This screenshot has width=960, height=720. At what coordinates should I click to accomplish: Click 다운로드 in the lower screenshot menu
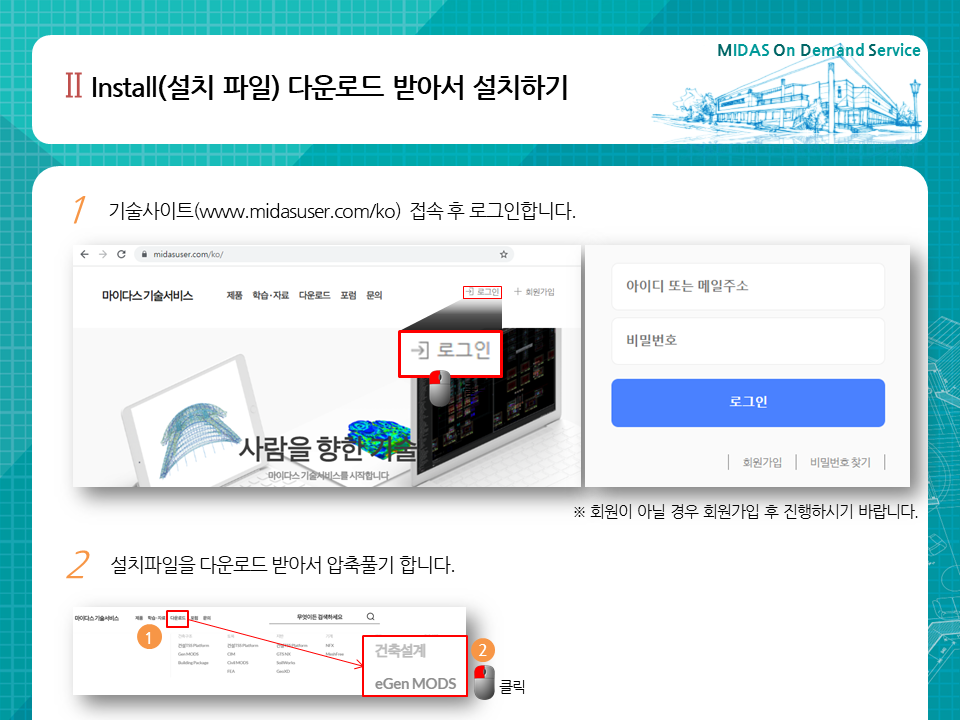coord(178,618)
